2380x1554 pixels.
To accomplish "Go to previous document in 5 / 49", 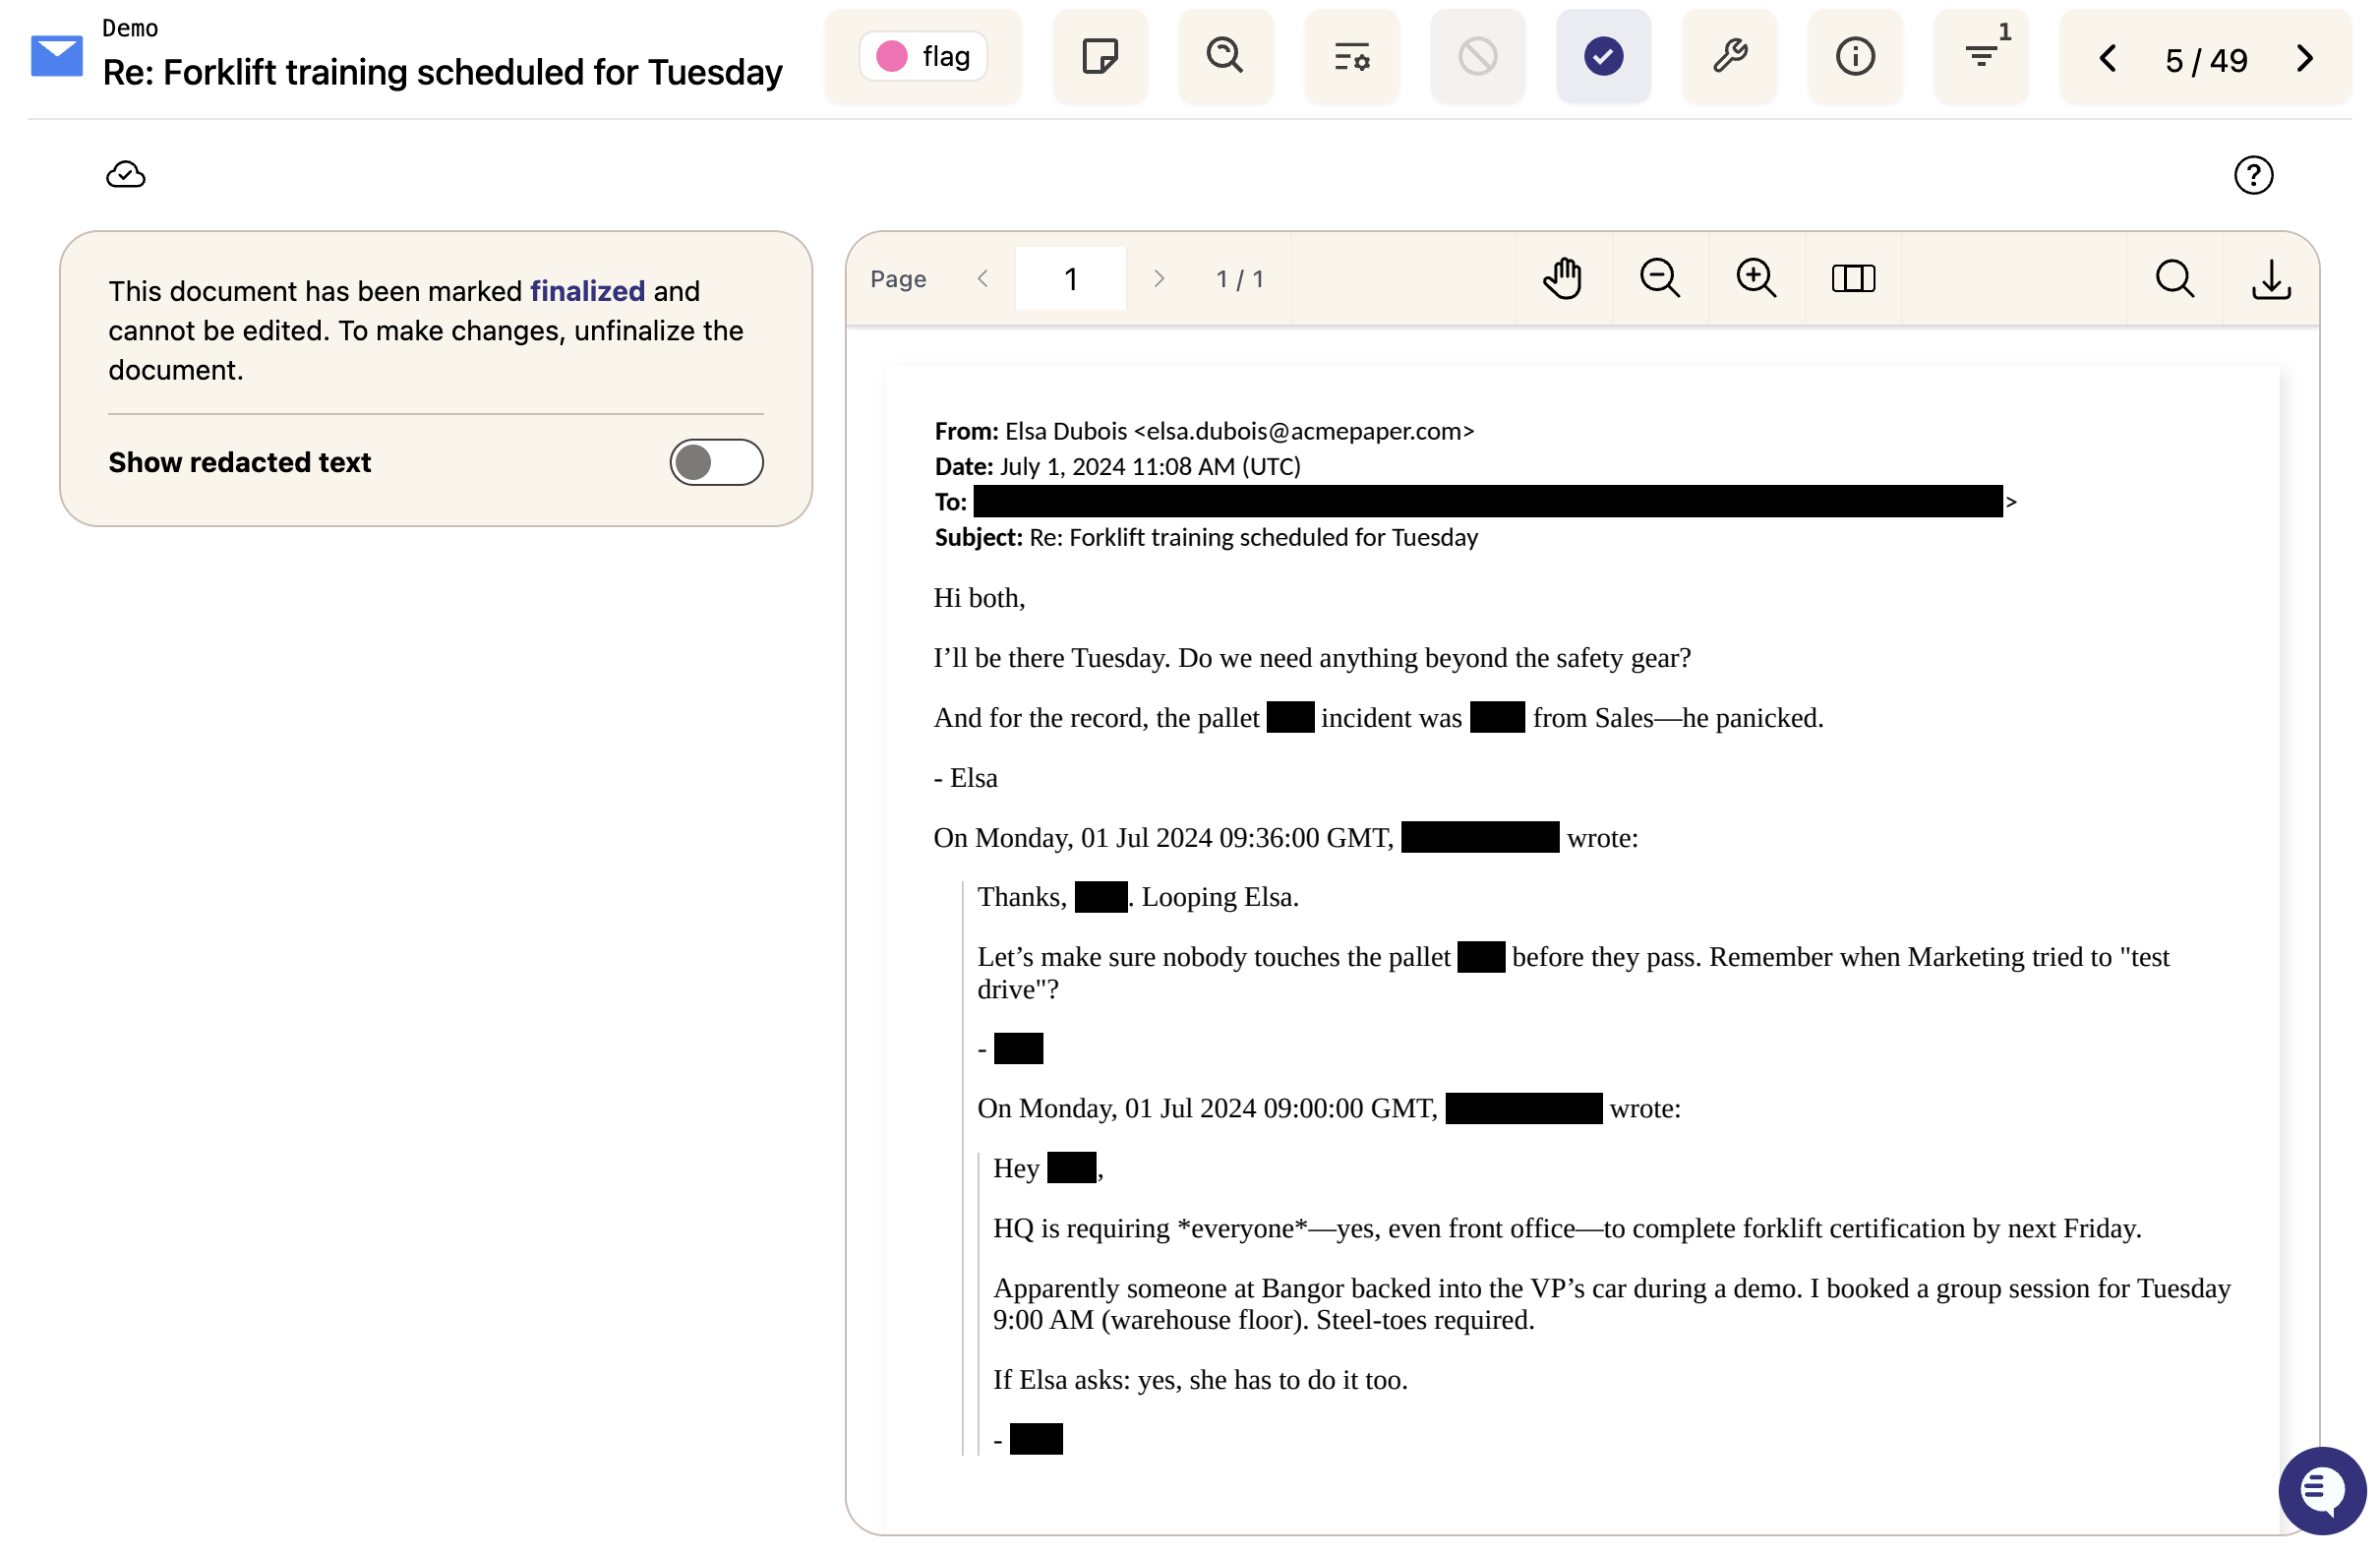I will [x=2107, y=58].
